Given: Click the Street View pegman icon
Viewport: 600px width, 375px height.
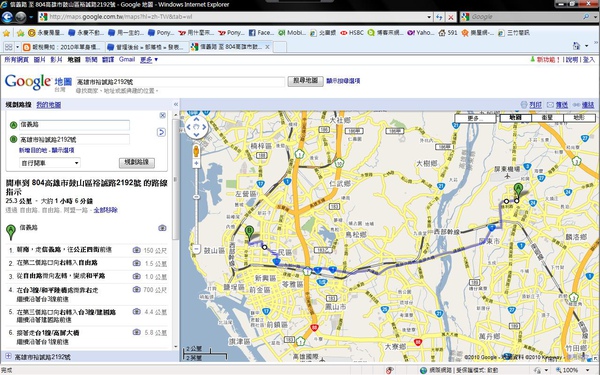Looking at the screenshot, I should click(196, 151).
